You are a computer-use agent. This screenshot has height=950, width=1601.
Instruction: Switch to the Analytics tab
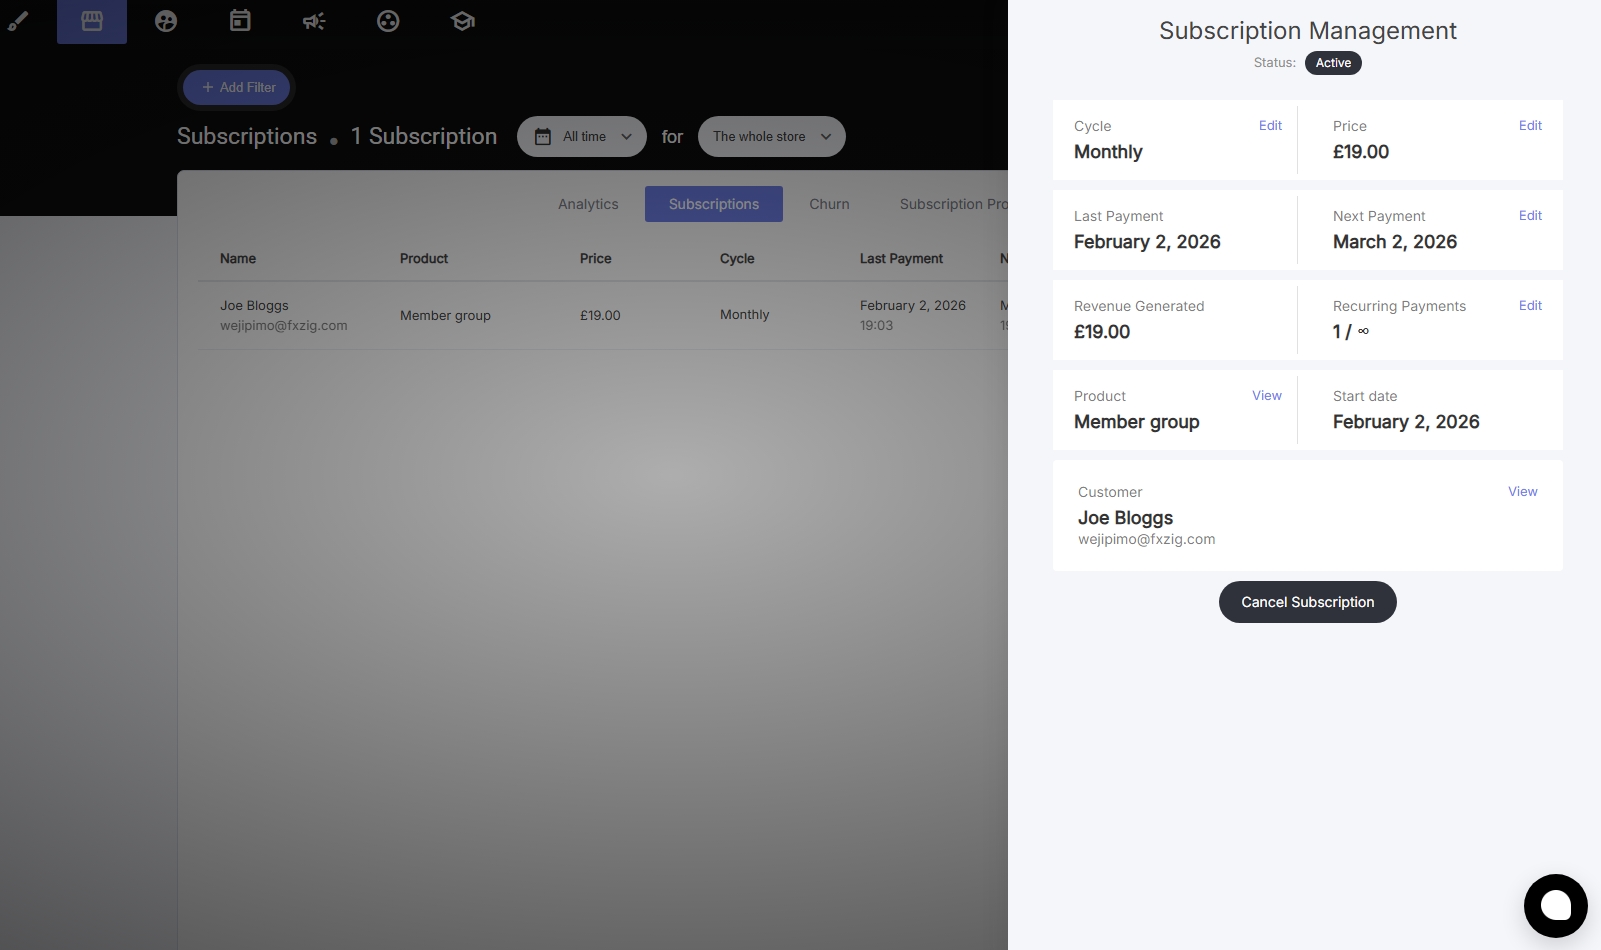coord(588,204)
